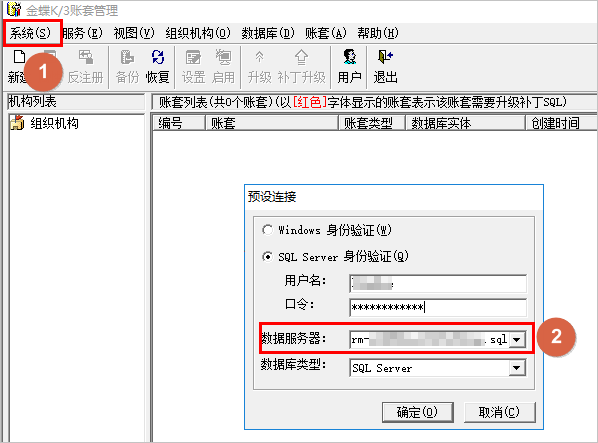Click the 恢复 restore toolbar icon
This screenshot has height=443, width=598.
(158, 67)
